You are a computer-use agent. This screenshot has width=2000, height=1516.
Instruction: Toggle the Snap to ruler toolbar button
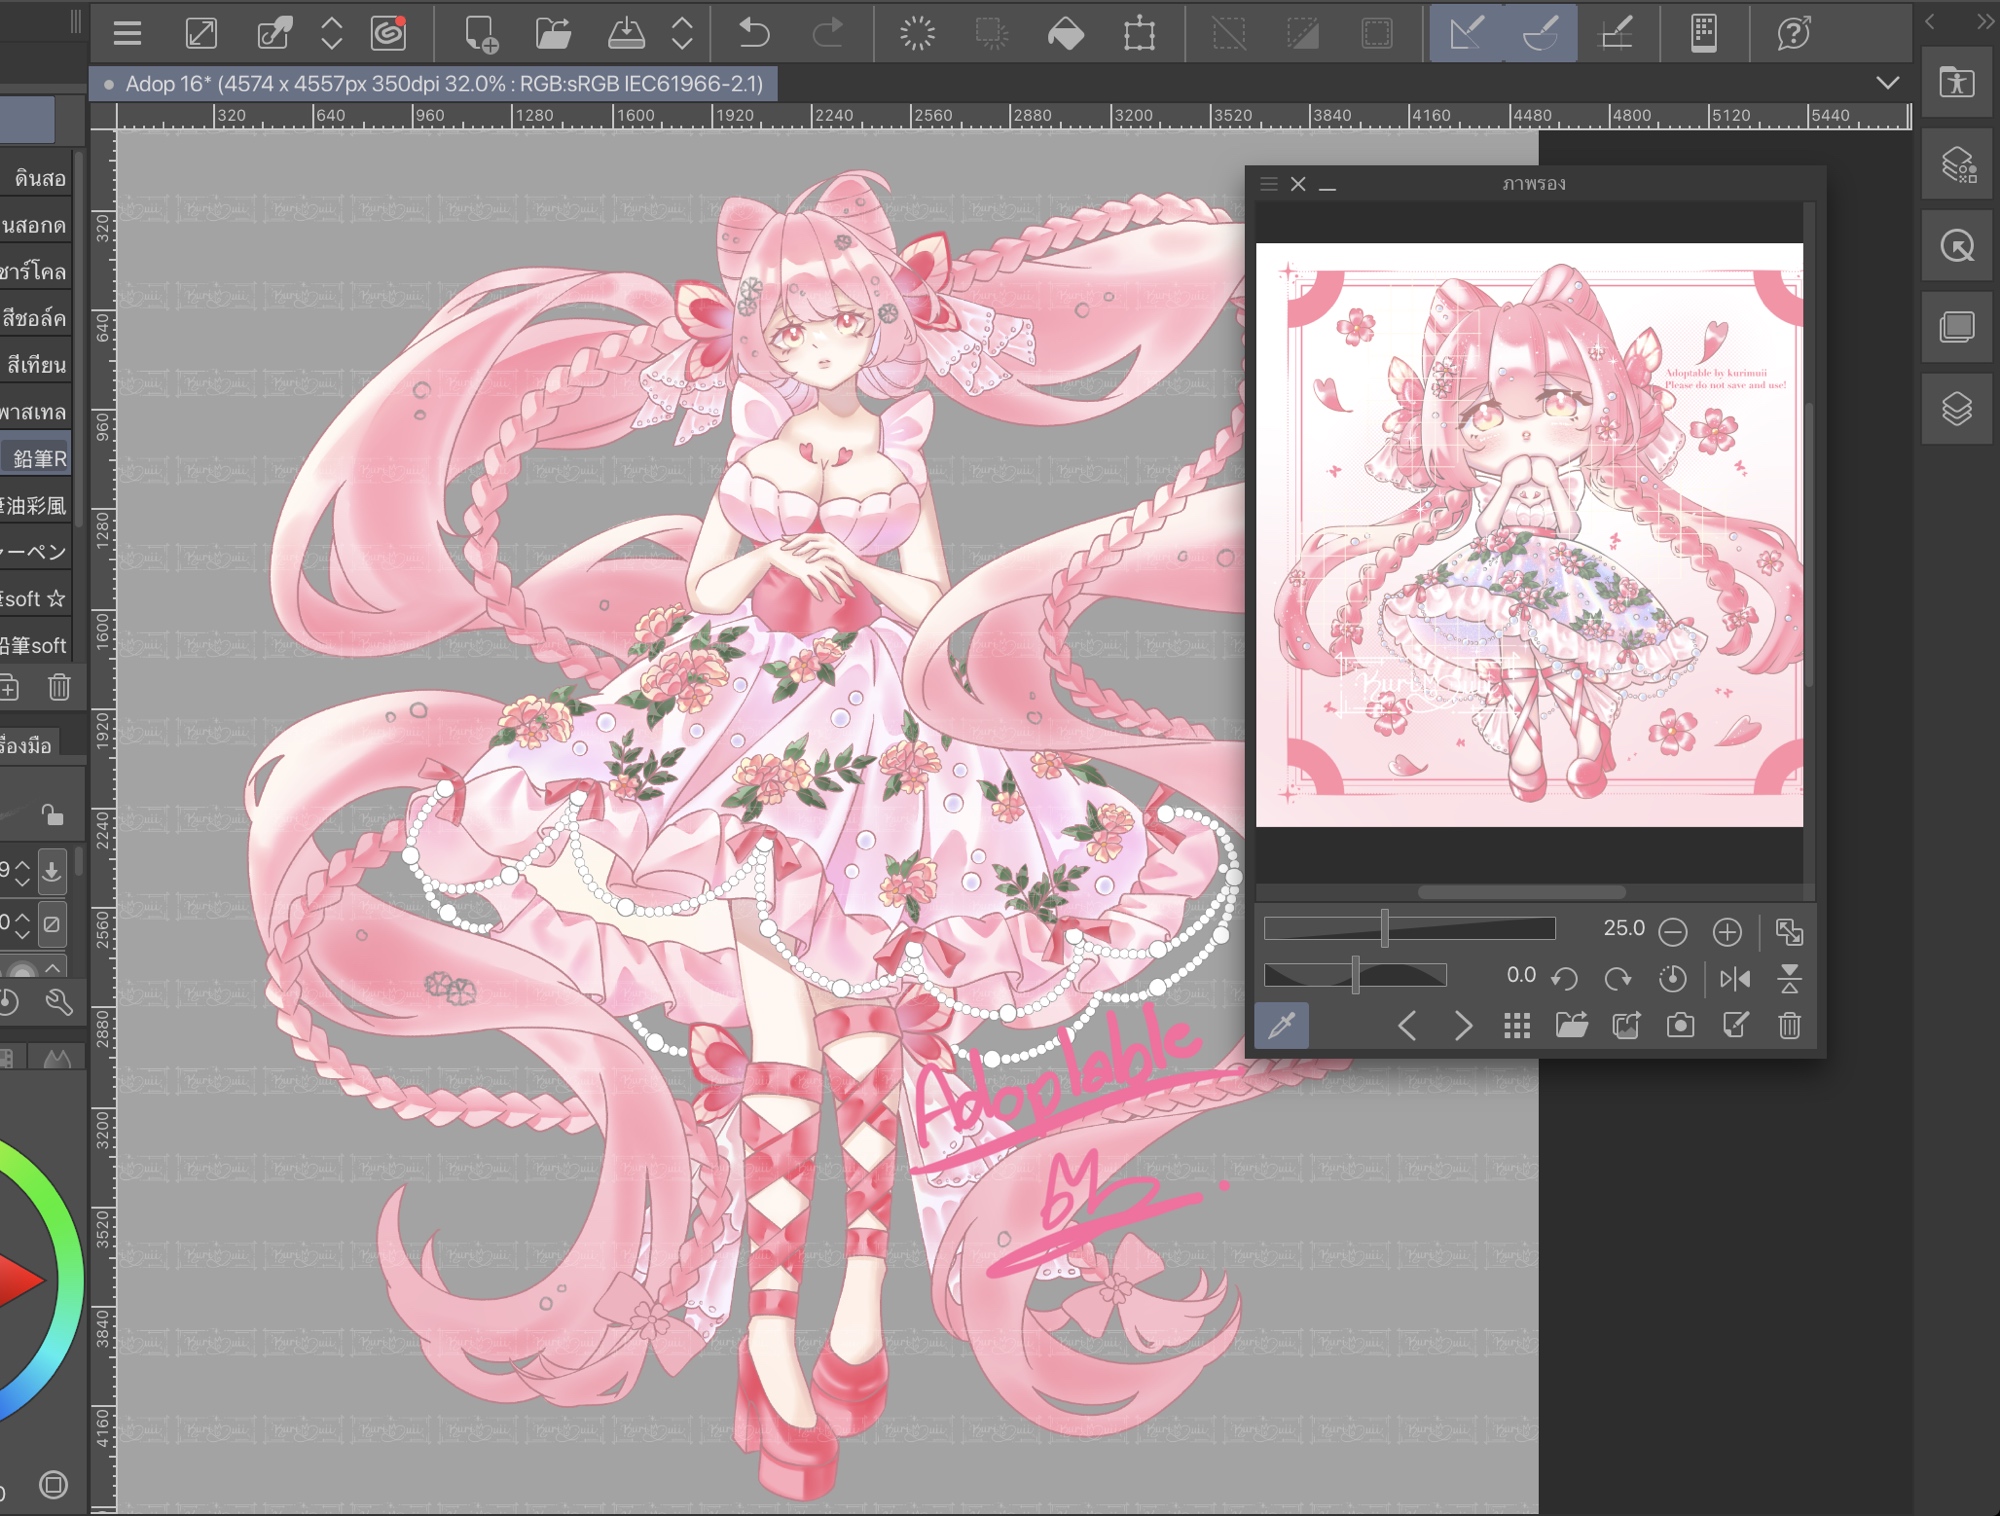click(1466, 34)
